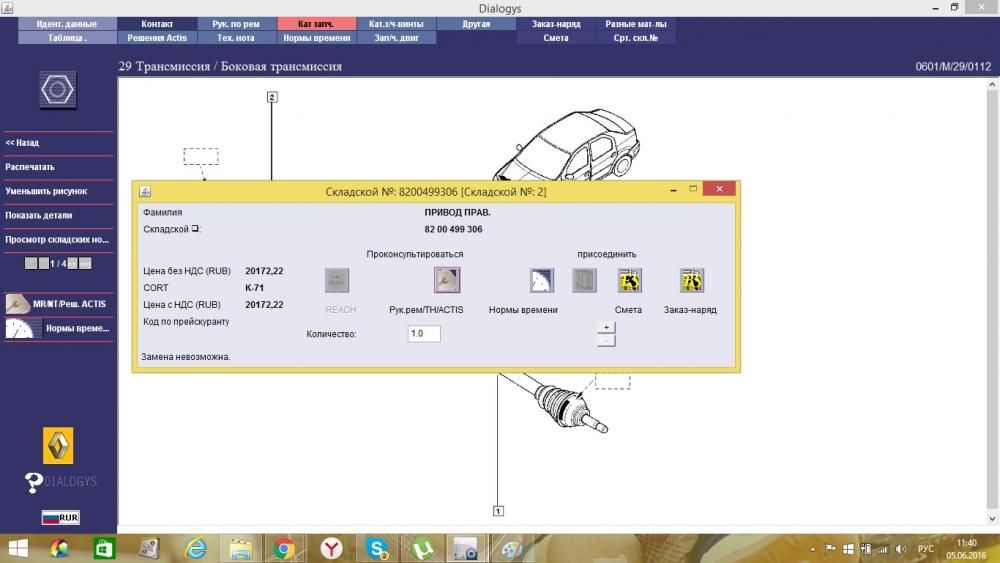This screenshot has height=563, width=1000.
Task: Attach part to Заказ-наряд via yellow icon
Action: coord(692,281)
